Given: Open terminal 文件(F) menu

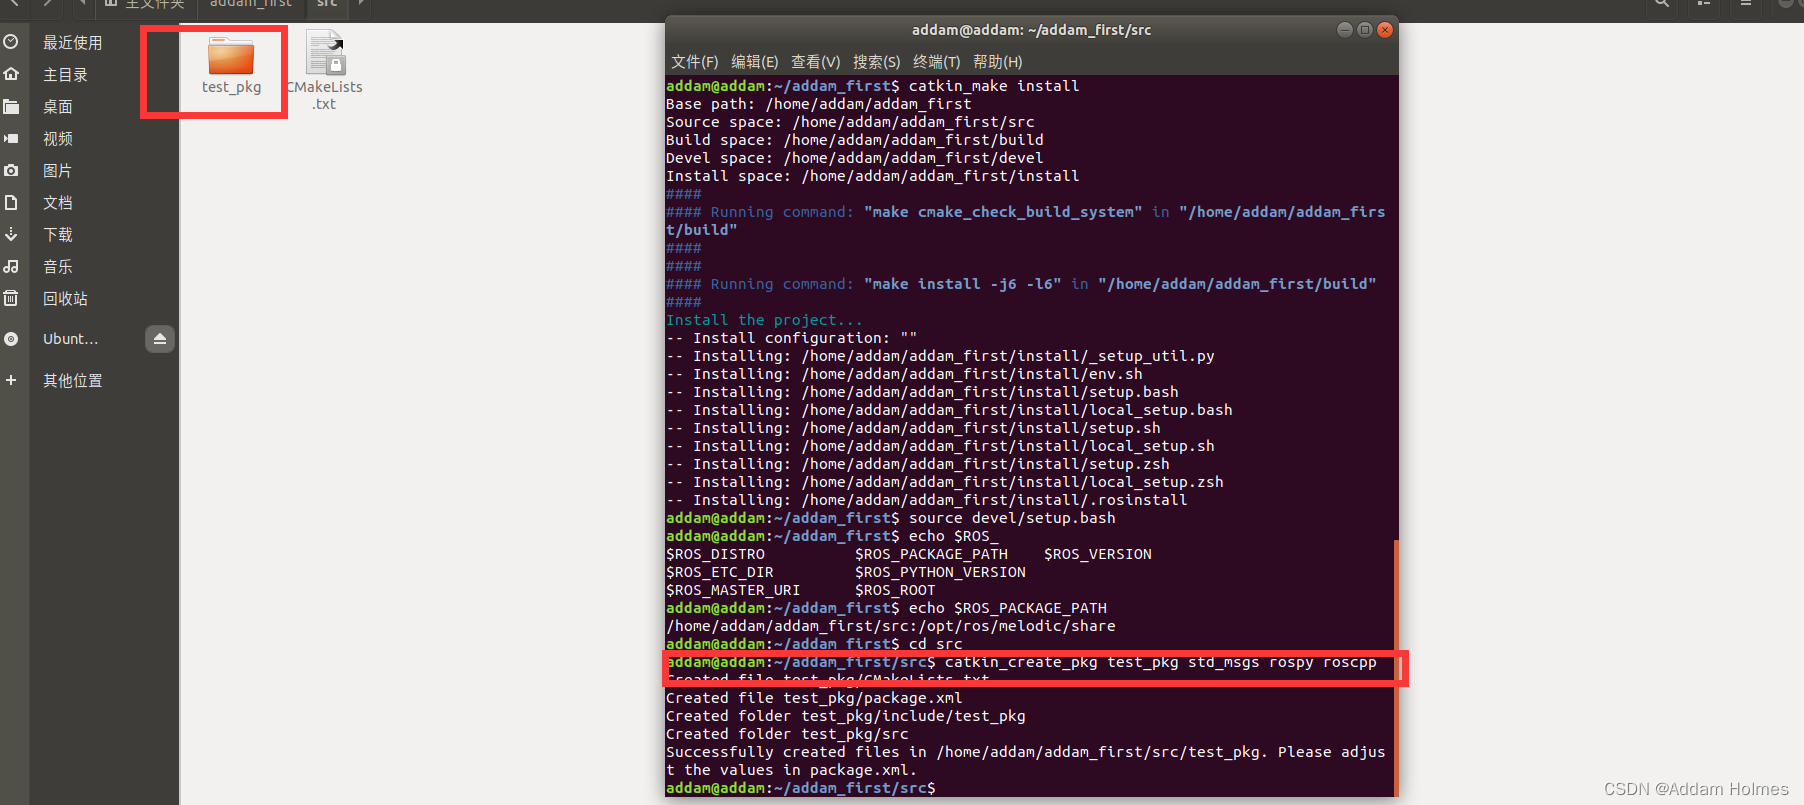Looking at the screenshot, I should (695, 62).
